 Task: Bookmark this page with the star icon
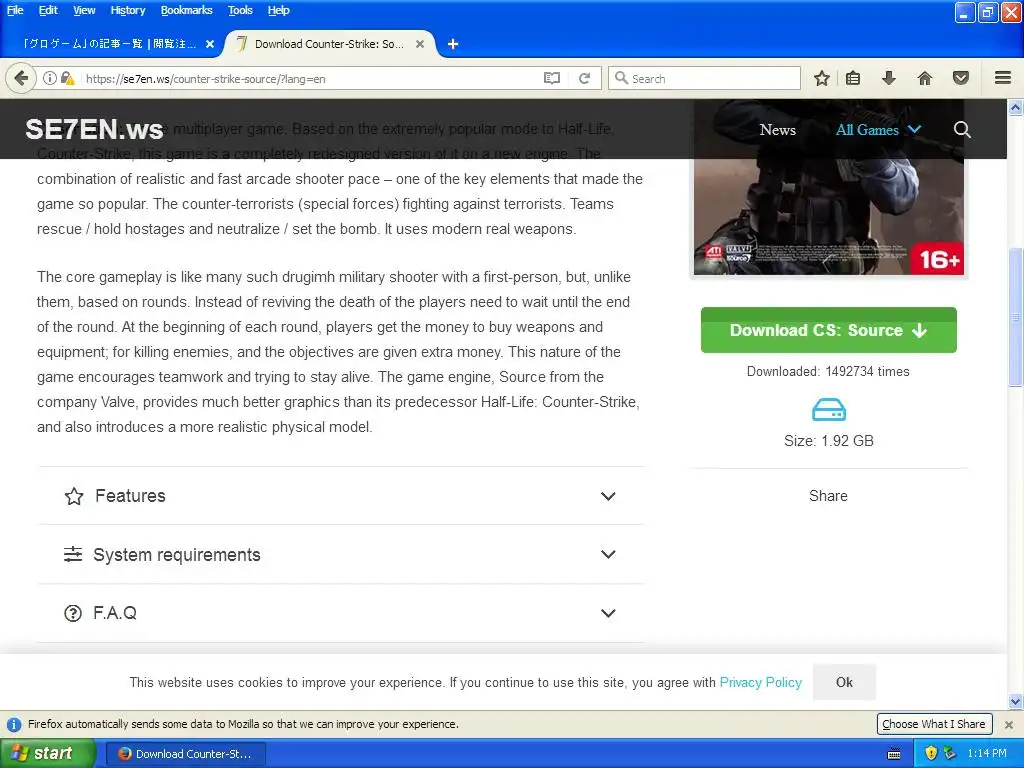click(822, 78)
